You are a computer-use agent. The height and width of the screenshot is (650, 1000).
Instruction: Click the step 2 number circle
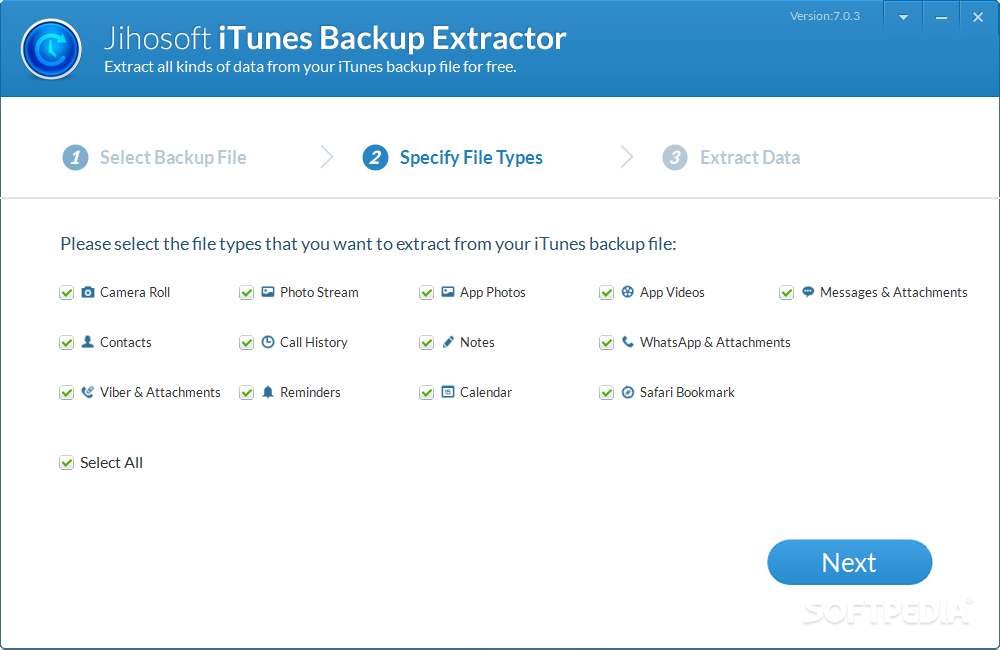[376, 158]
